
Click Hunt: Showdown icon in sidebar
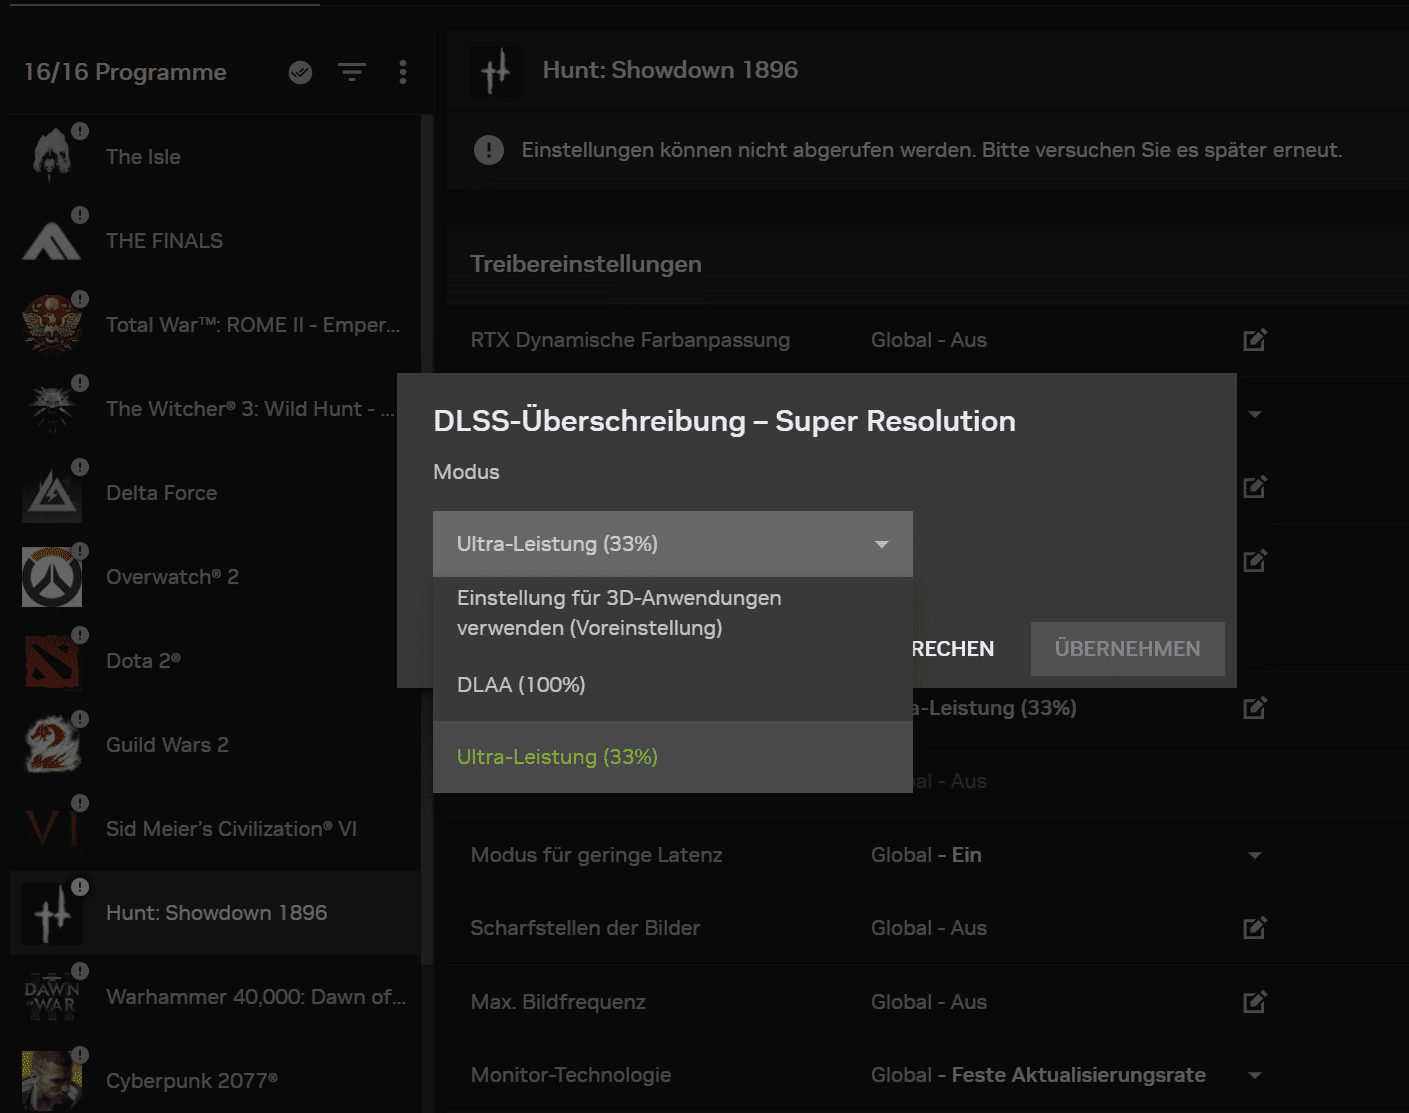click(52, 913)
